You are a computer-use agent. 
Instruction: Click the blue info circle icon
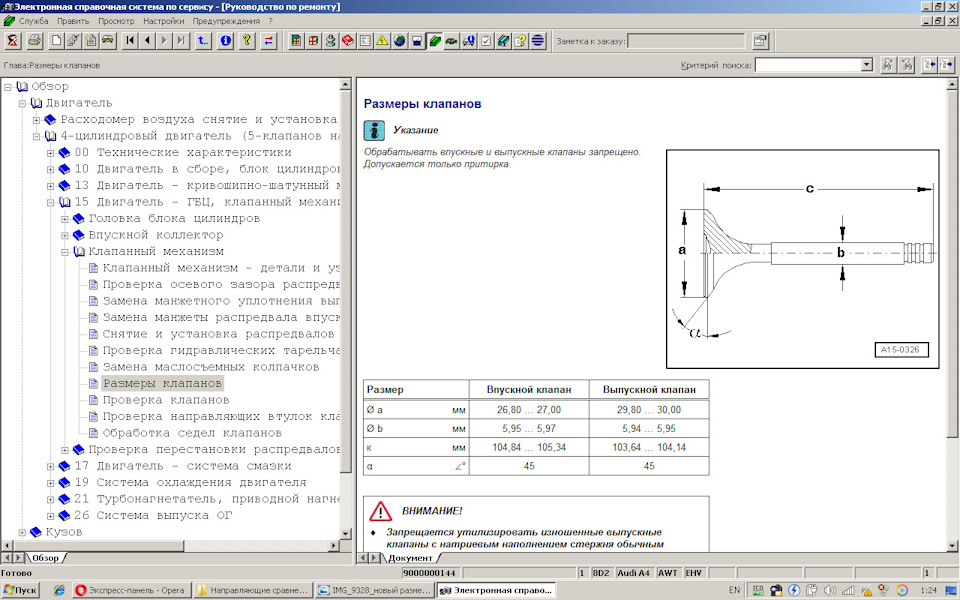point(226,41)
